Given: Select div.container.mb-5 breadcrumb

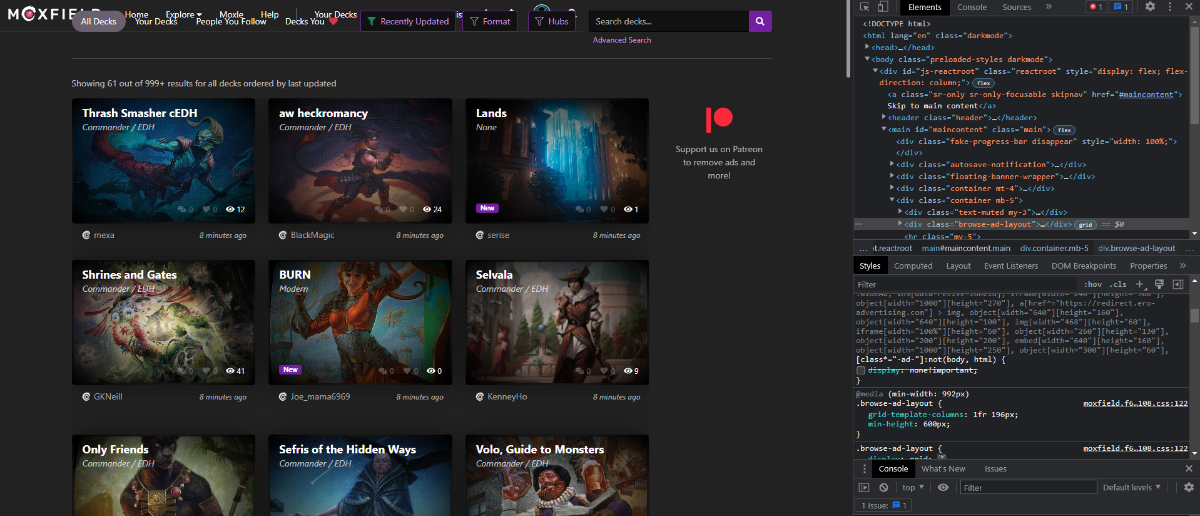Looking at the screenshot, I should click(x=1052, y=247).
